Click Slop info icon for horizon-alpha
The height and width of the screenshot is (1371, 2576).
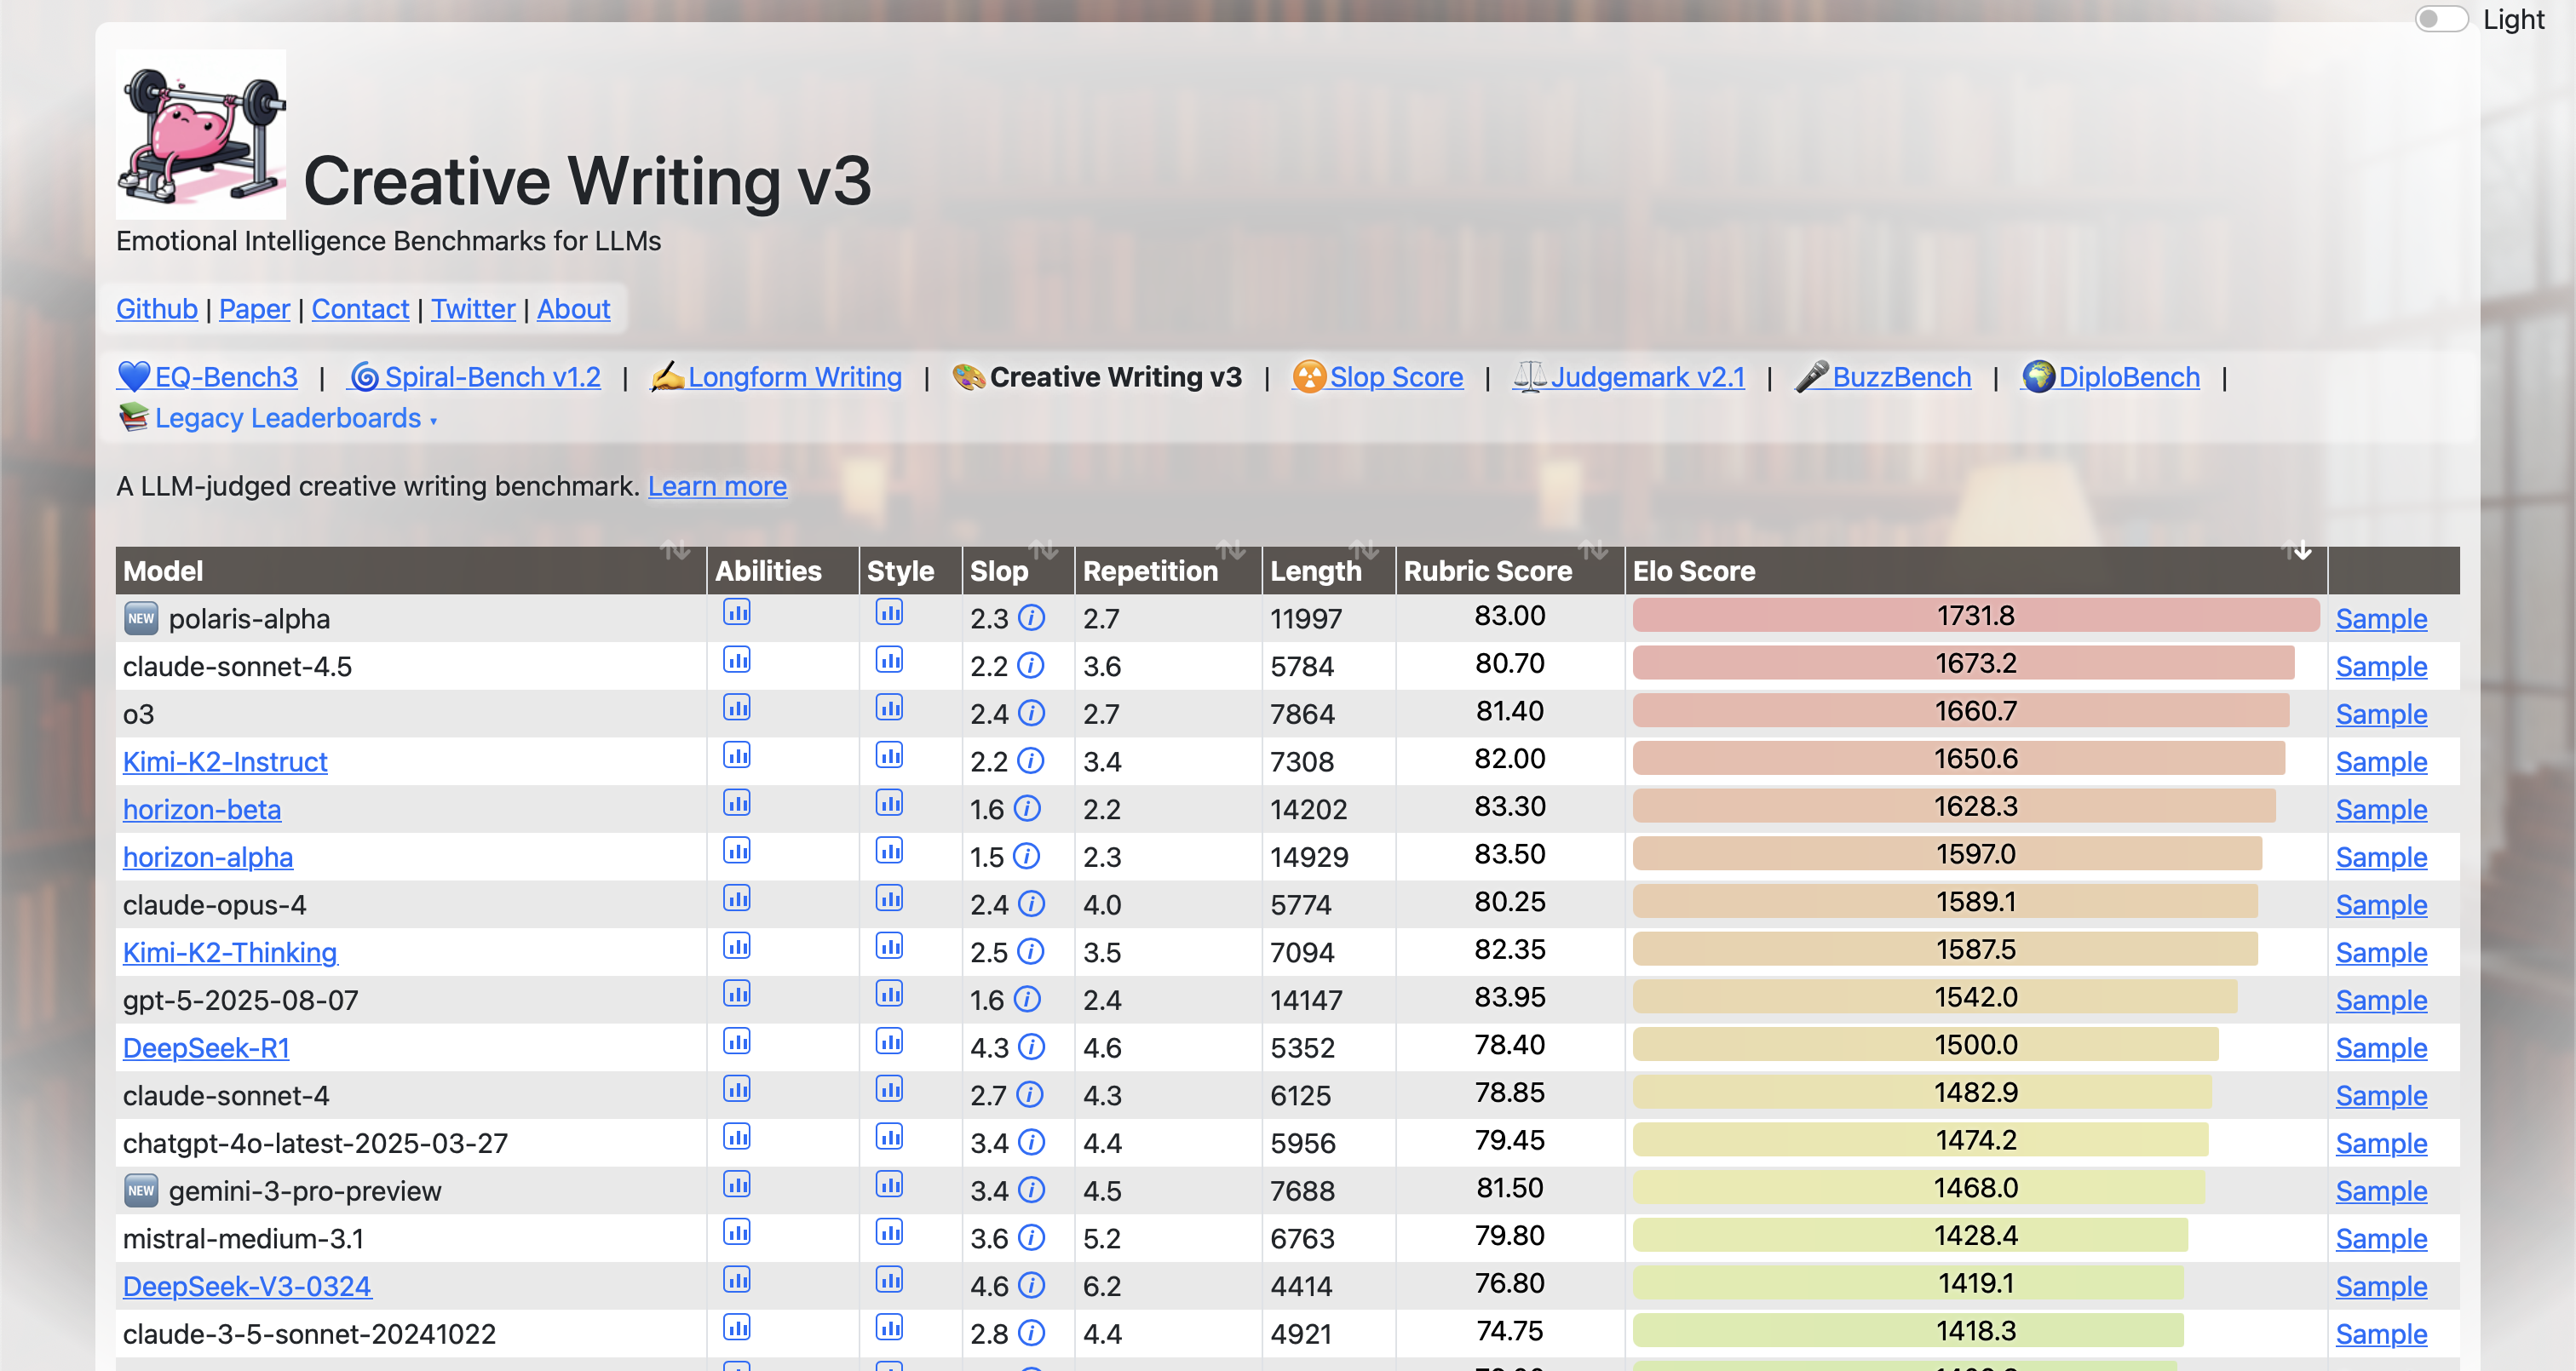click(1026, 857)
